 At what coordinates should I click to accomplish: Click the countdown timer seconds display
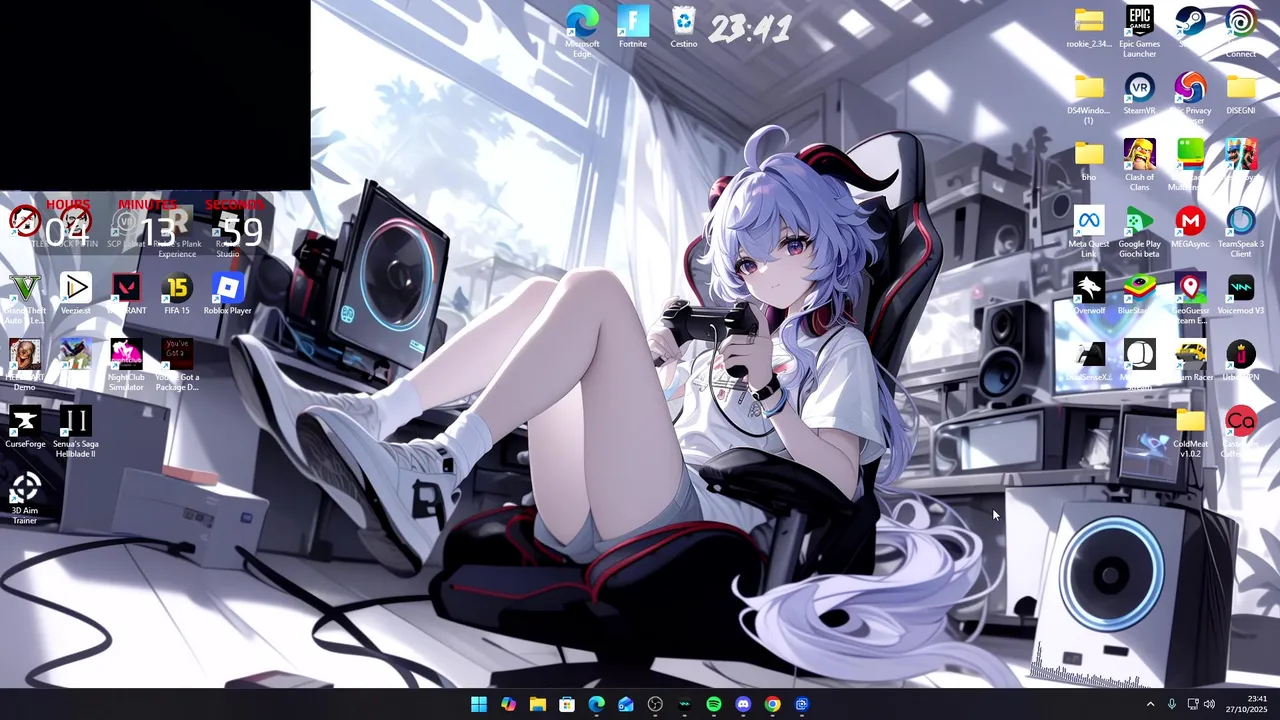pos(239,233)
